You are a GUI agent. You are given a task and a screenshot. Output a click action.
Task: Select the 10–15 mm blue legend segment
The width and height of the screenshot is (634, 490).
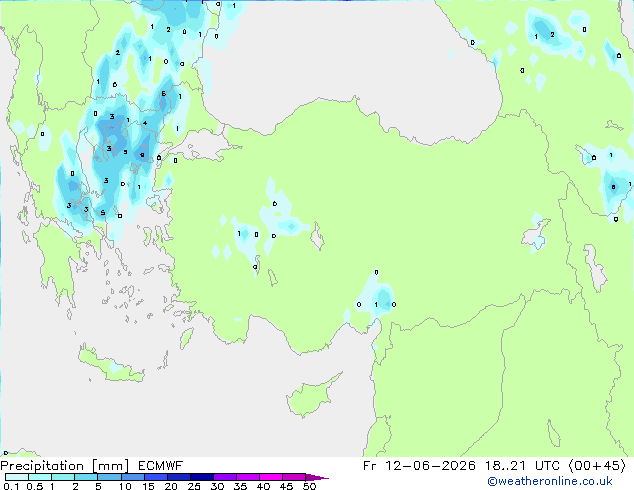point(132,477)
